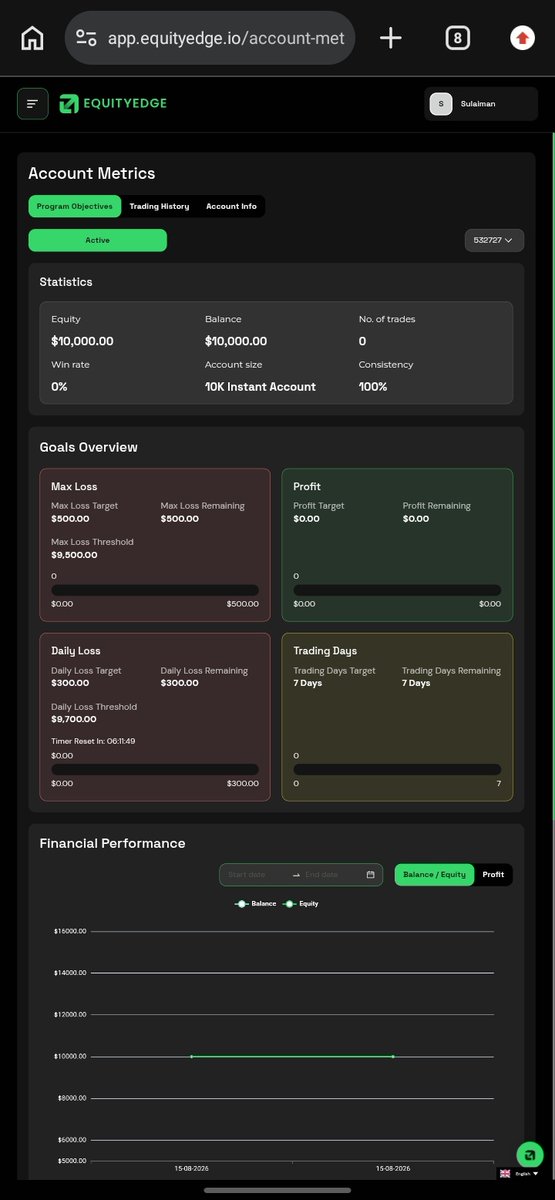Toggle the Balance legend marker

[241, 904]
